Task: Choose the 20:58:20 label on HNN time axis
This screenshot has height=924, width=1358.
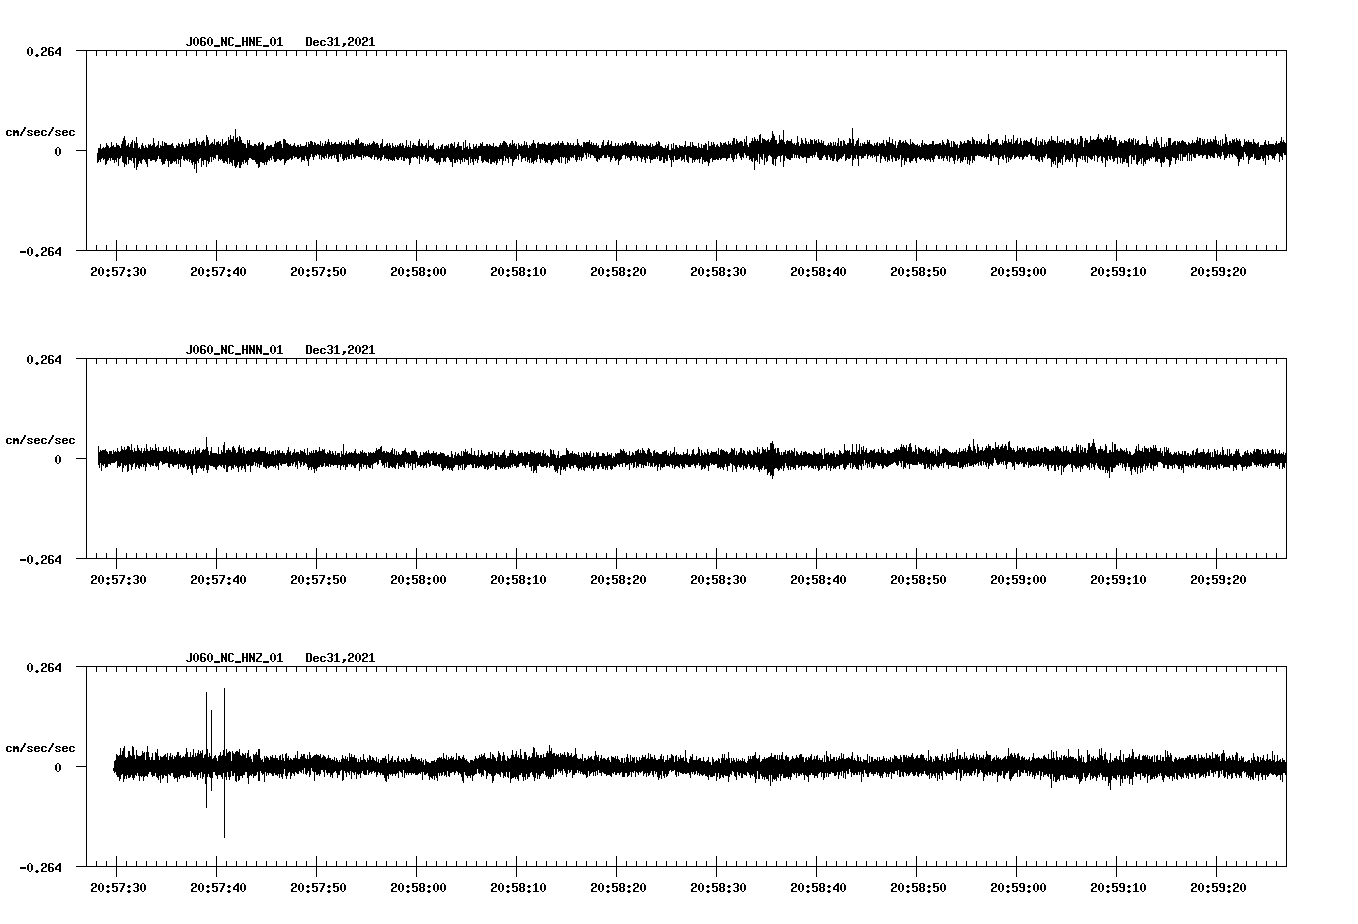Action: point(618,580)
